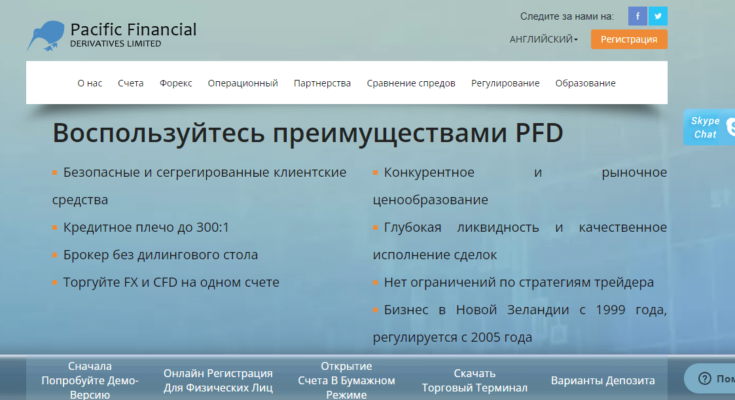
Task: Click Нет ограничений по стратегиям трейдера text
Action: click(x=519, y=282)
